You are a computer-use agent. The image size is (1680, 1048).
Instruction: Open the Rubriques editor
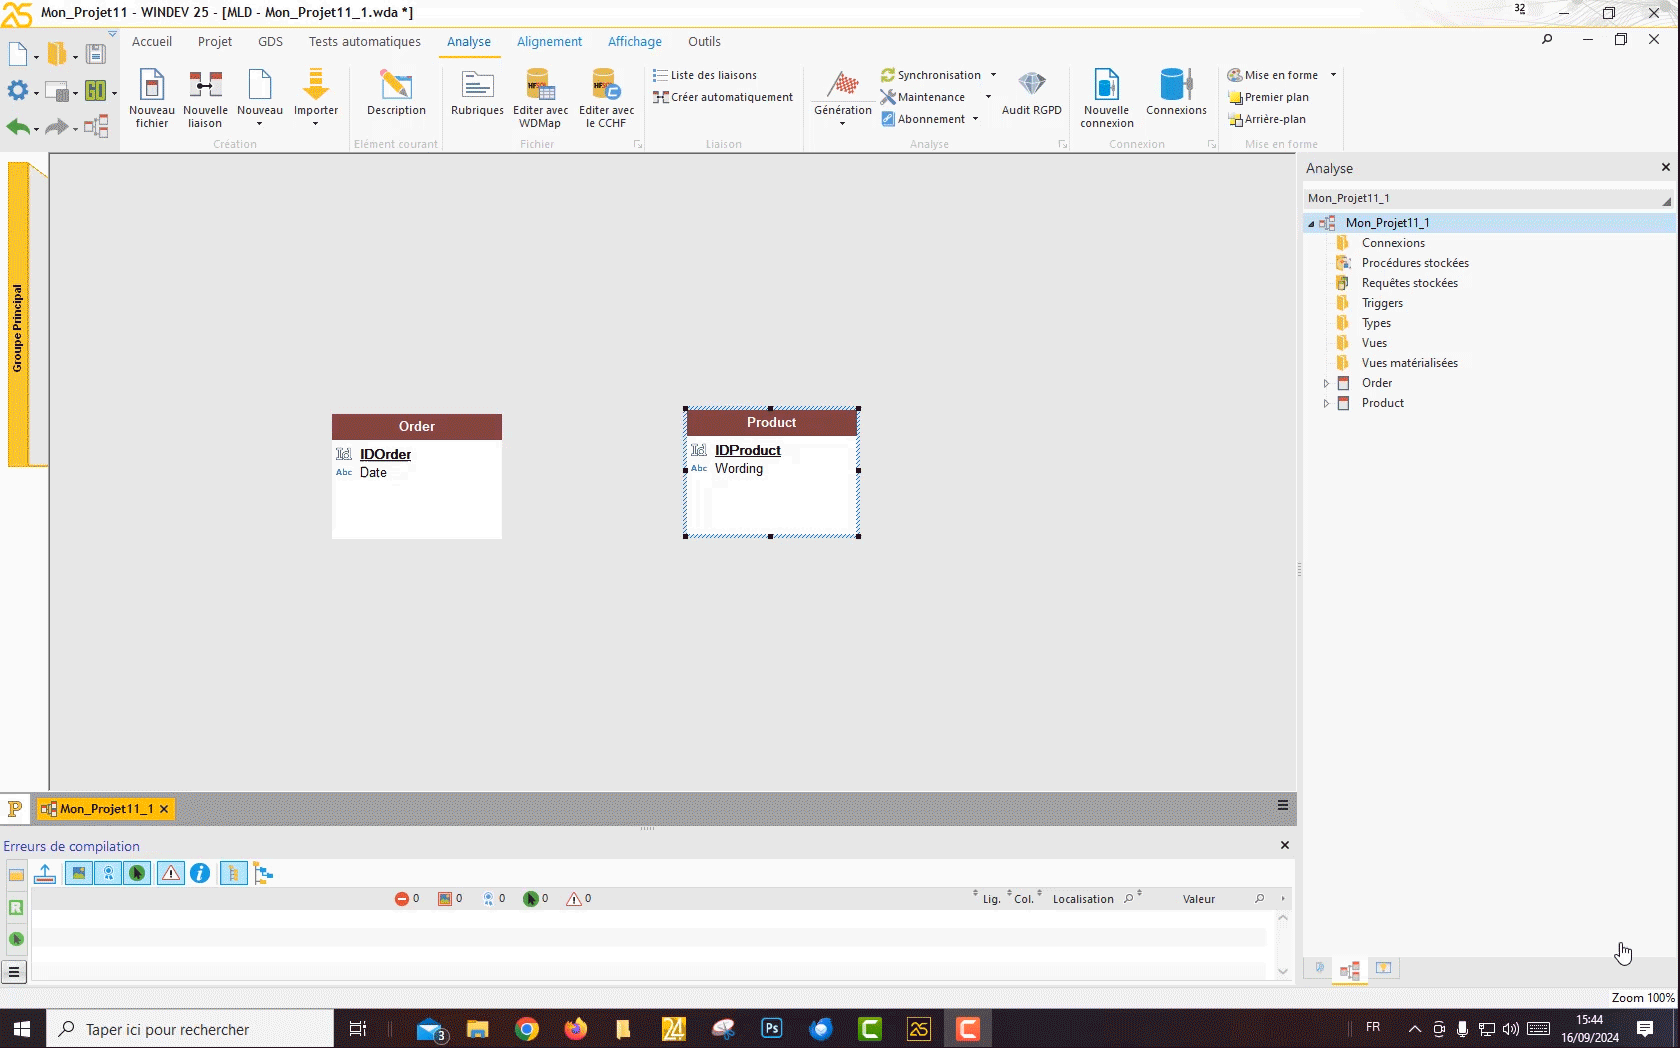click(x=477, y=94)
